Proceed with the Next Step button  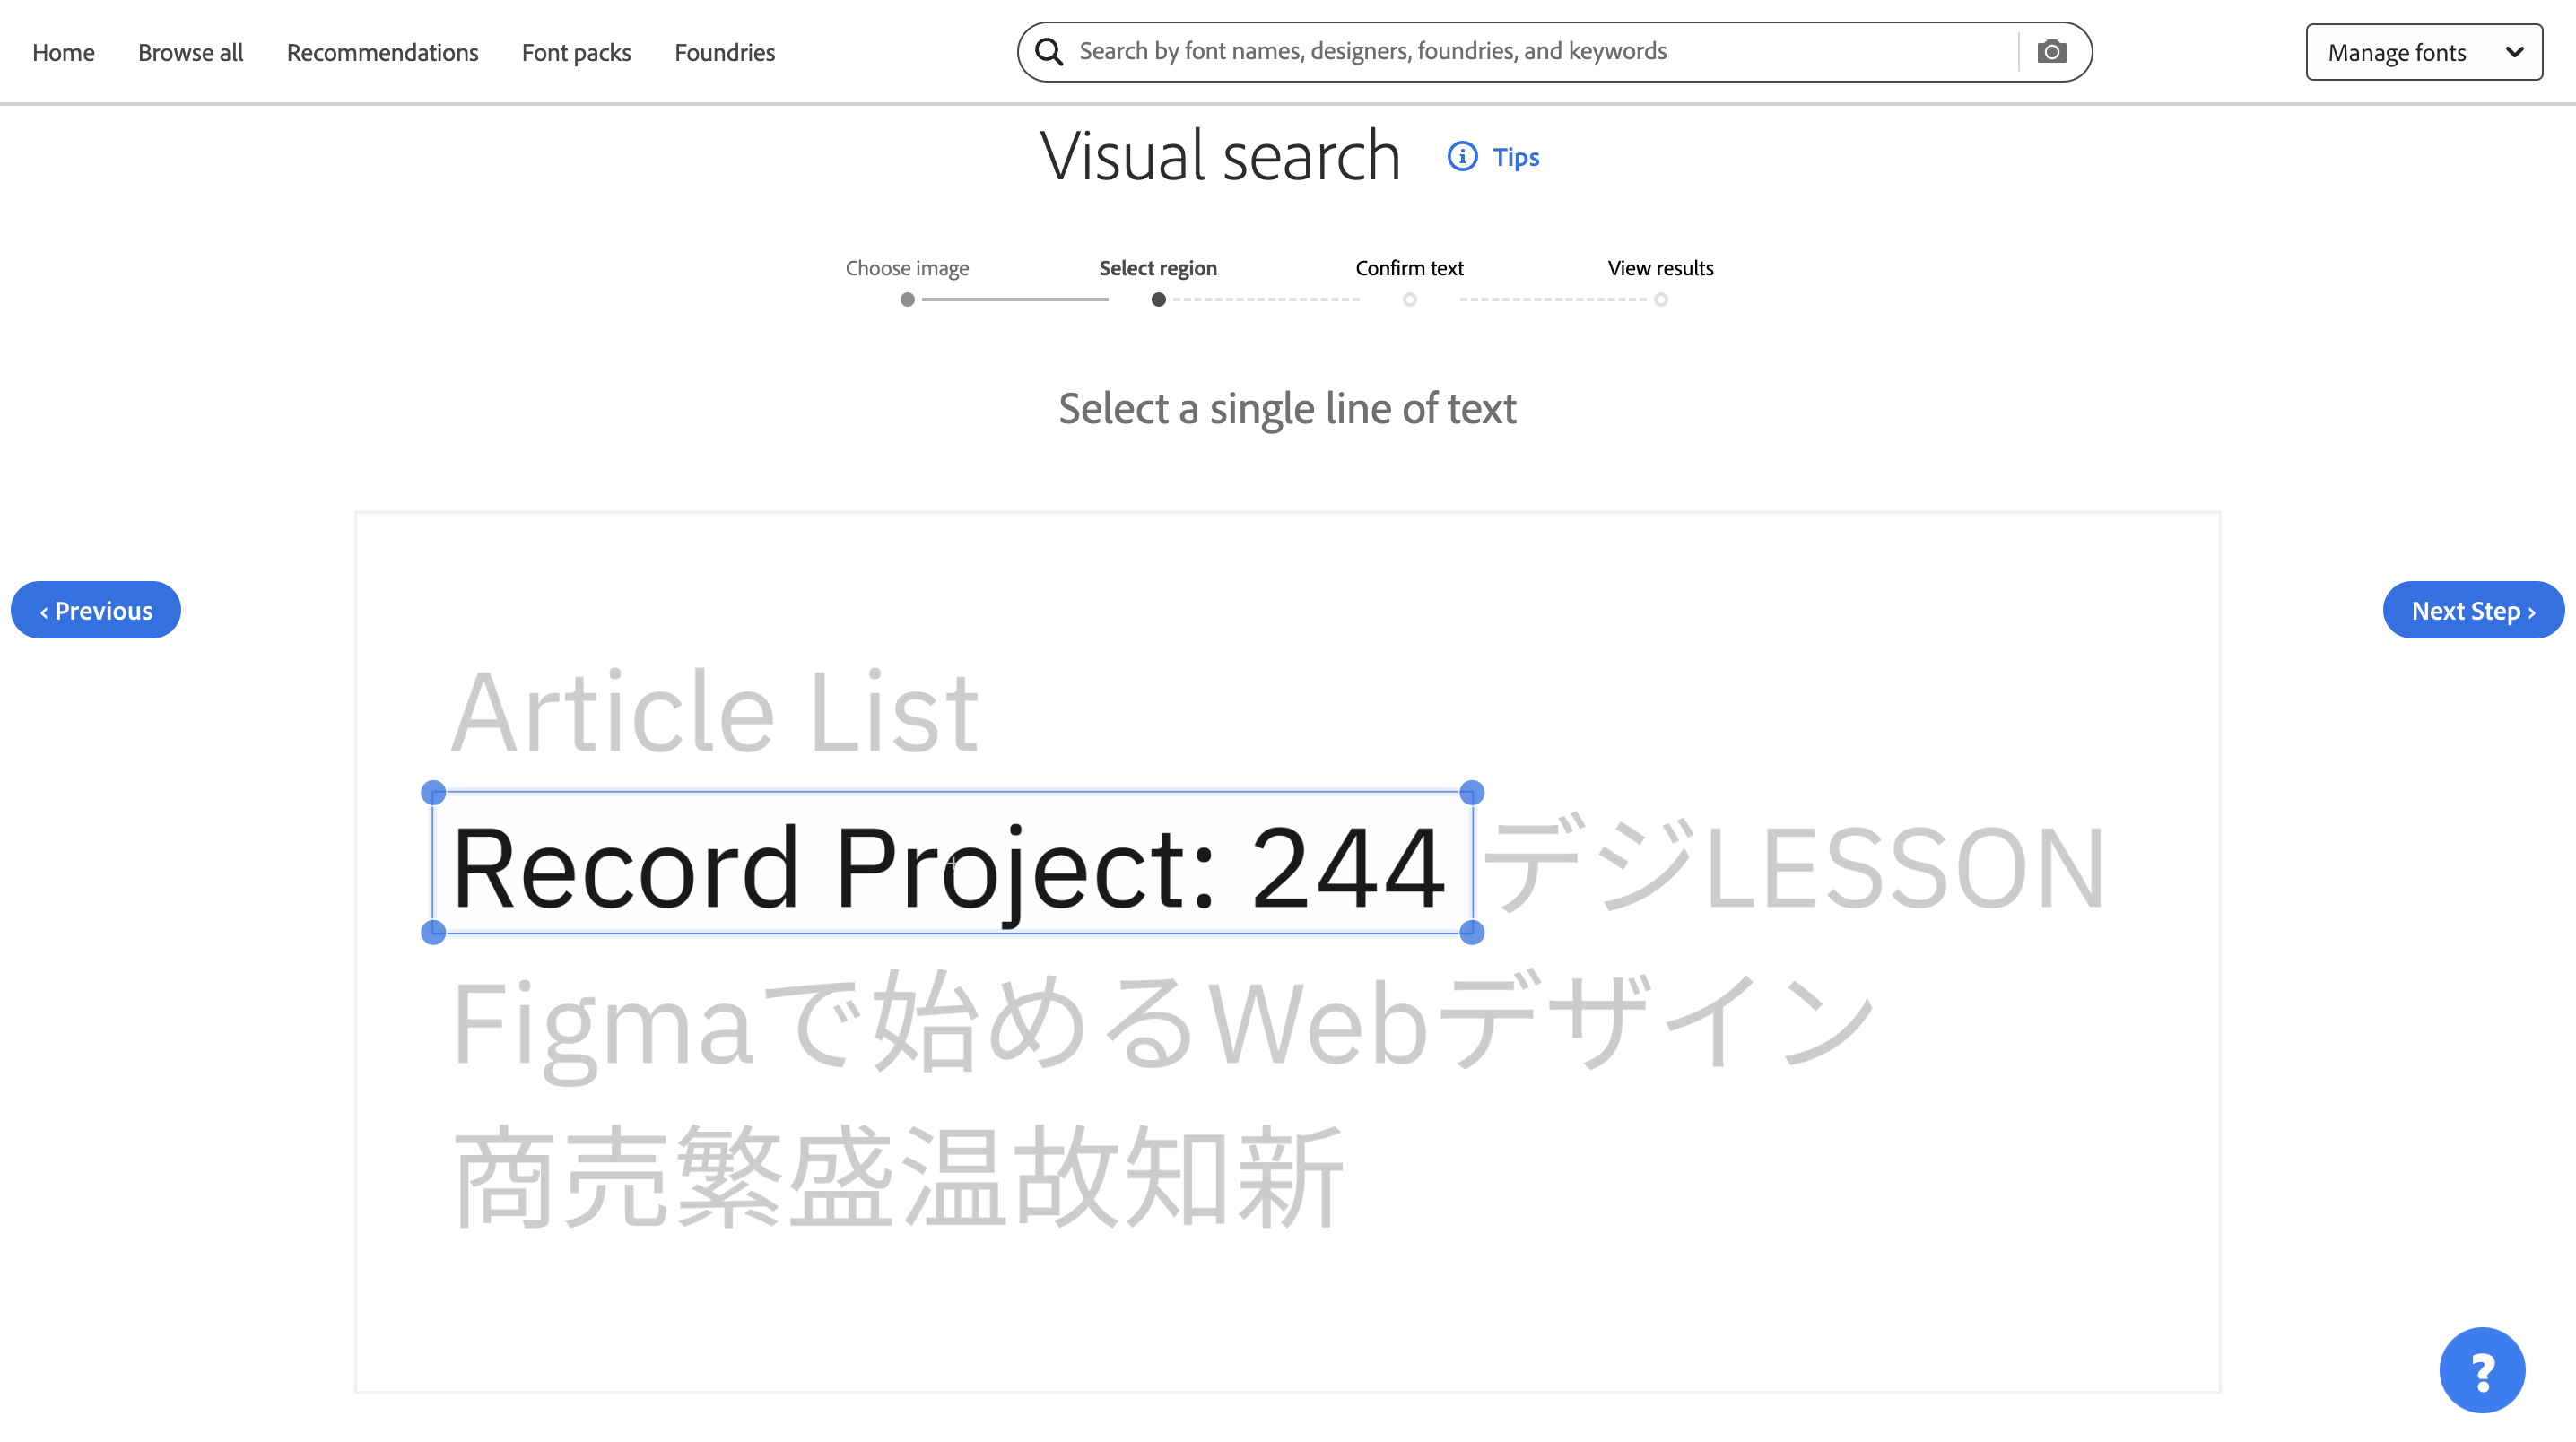[2472, 610]
